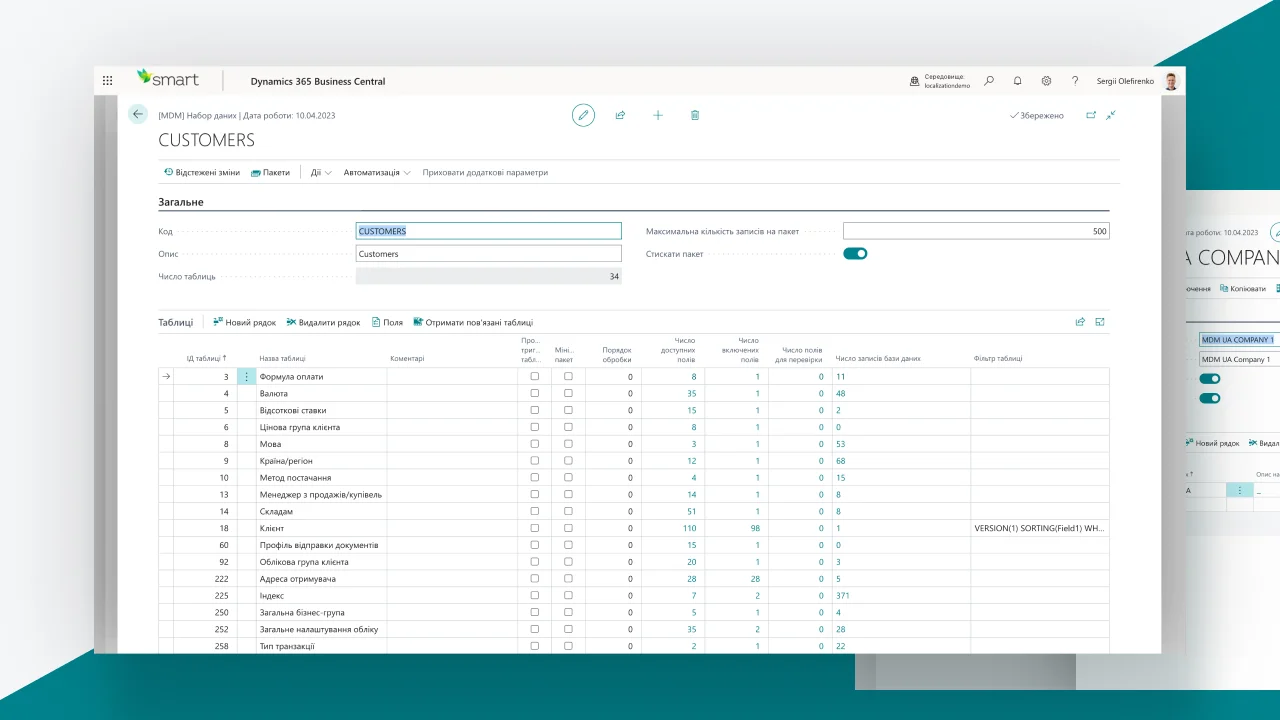Open the notifications bell
Viewport: 1280px width, 720px height.
(x=1018, y=81)
